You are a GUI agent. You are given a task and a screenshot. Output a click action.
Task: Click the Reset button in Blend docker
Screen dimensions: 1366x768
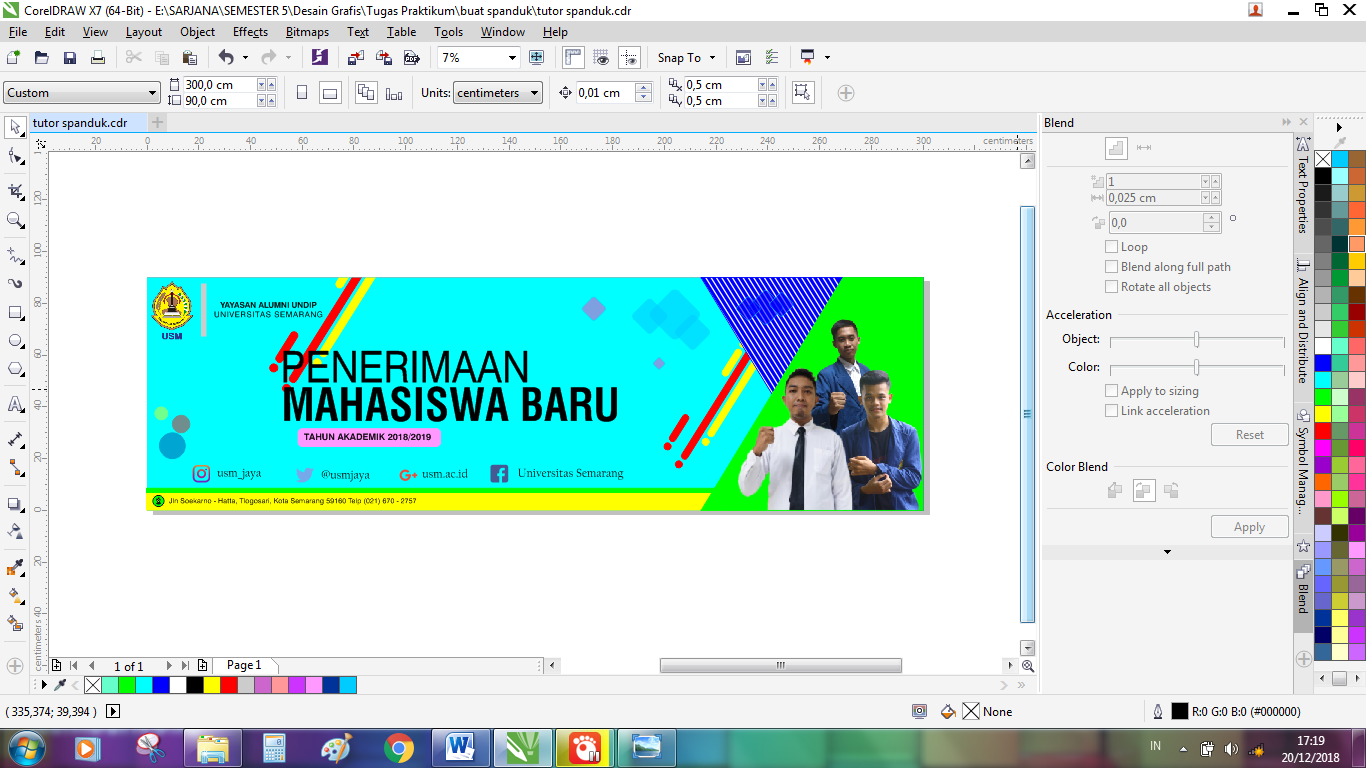pyautogui.click(x=1249, y=434)
